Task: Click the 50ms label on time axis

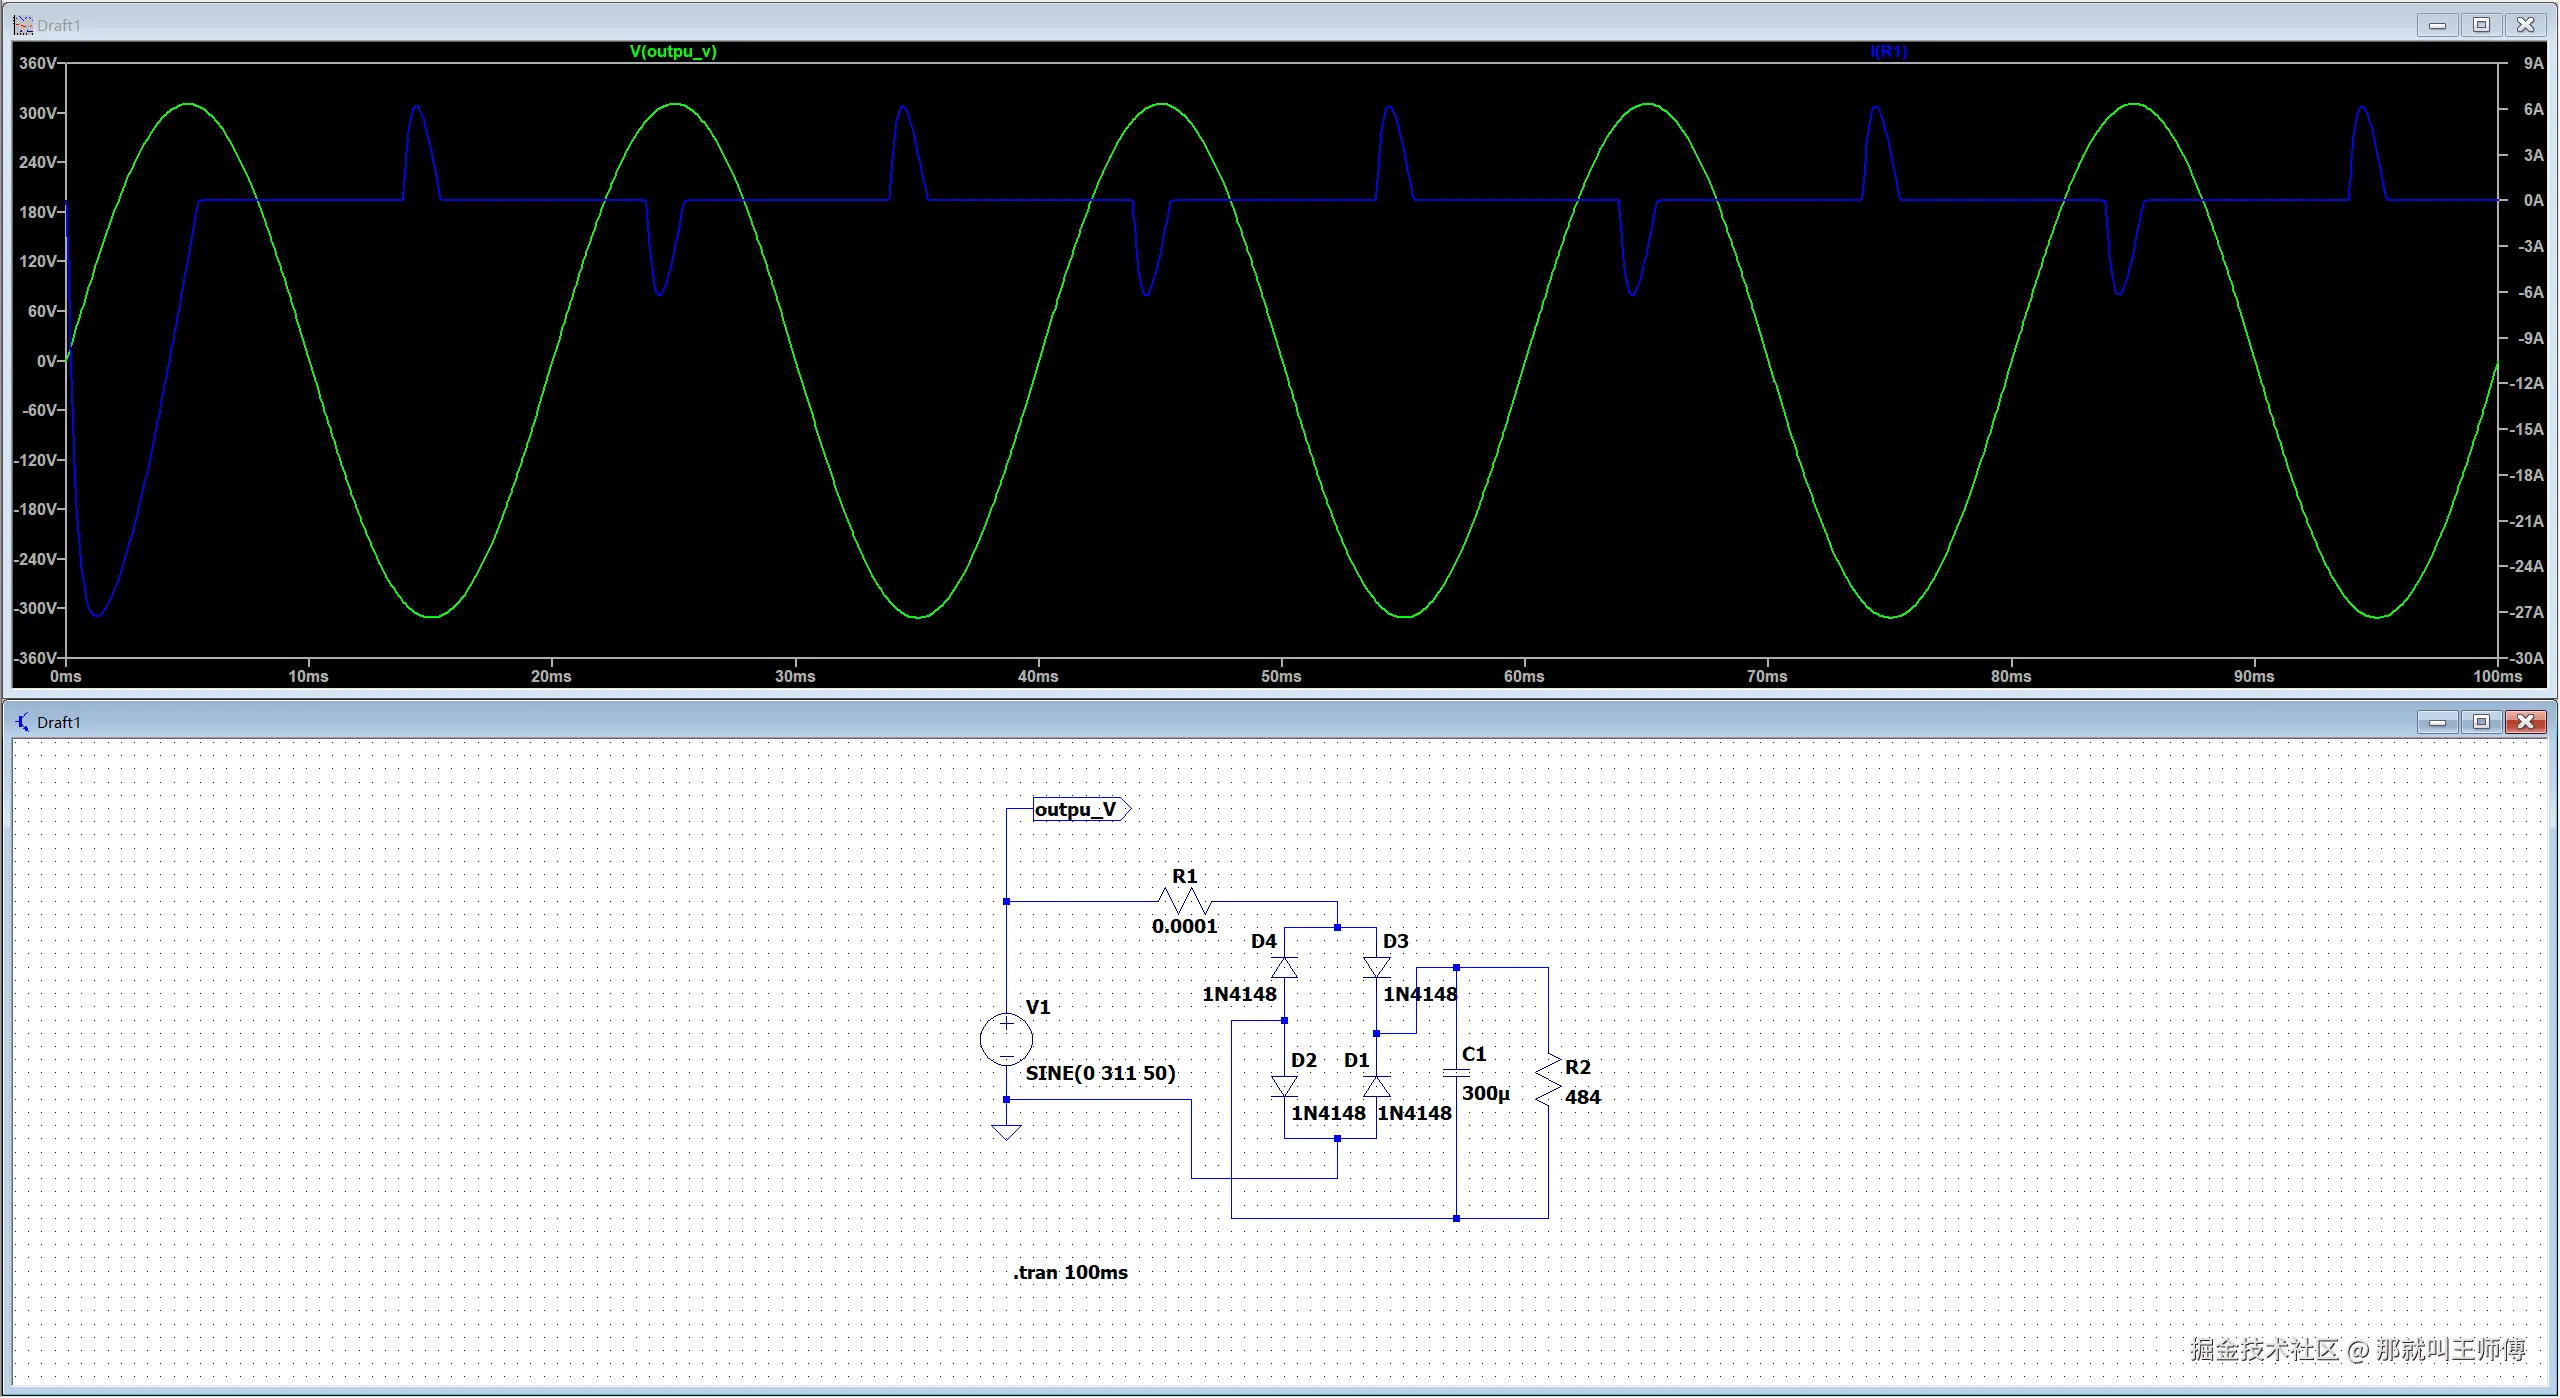Action: pos(1281,677)
